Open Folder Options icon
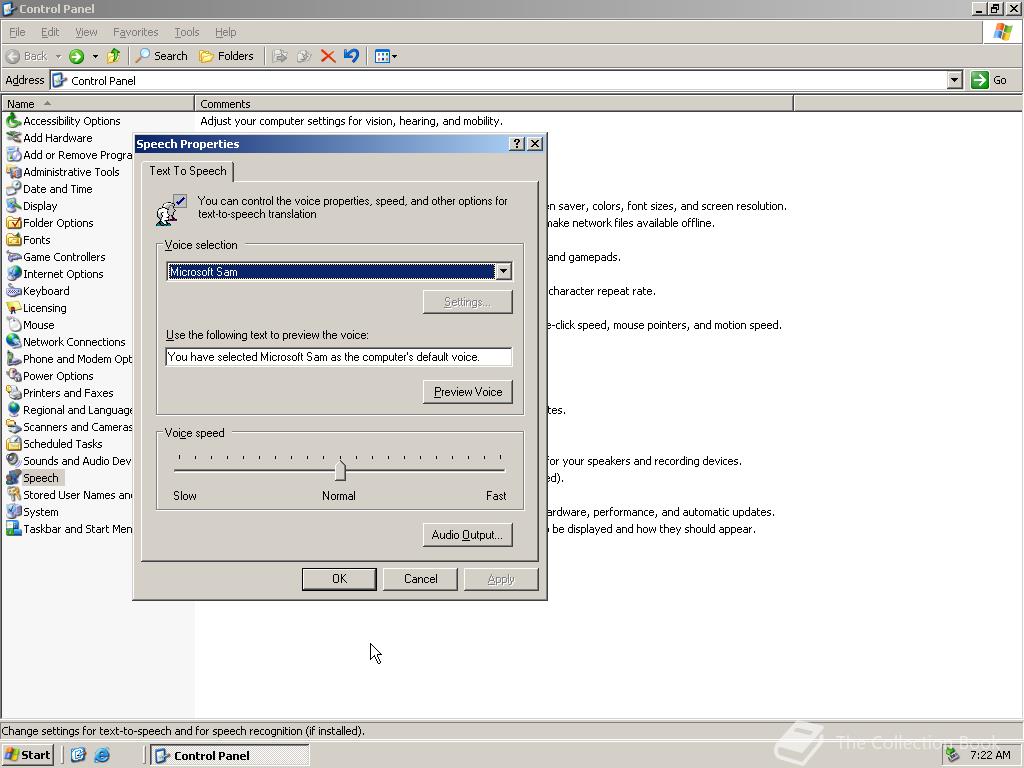The height and width of the screenshot is (768, 1024). pos(13,223)
